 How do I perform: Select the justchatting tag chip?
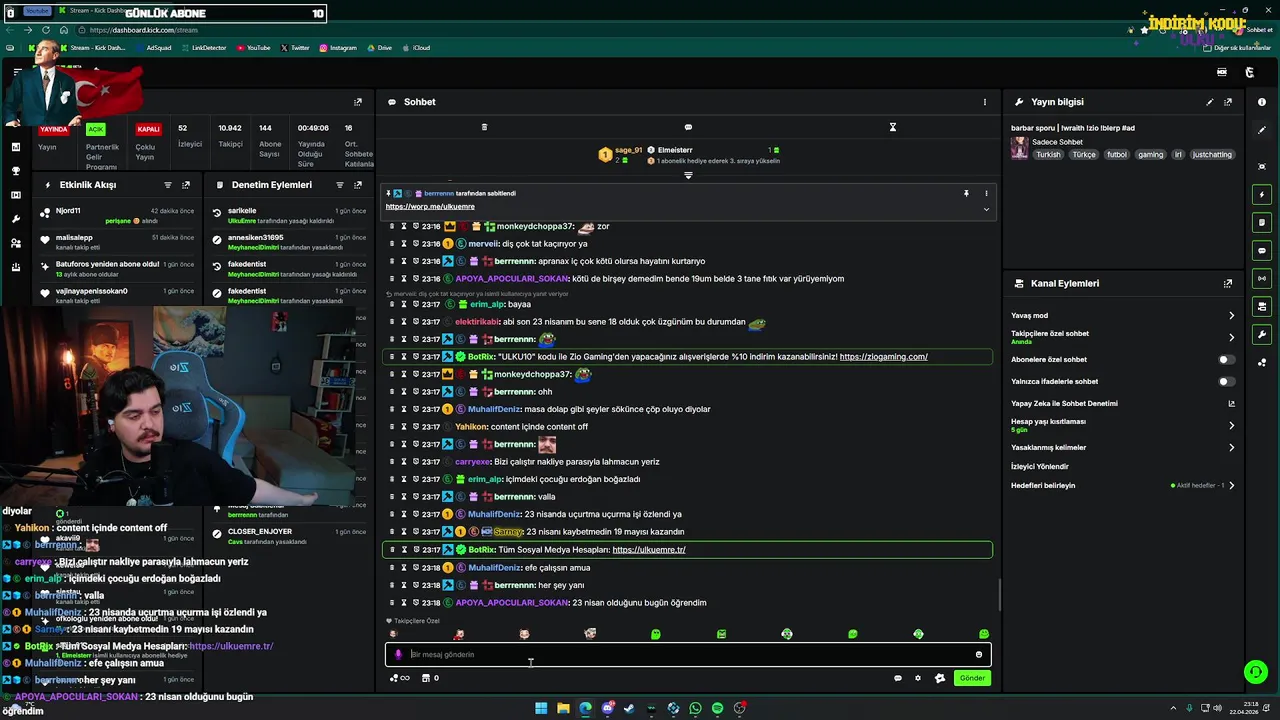click(x=1213, y=155)
